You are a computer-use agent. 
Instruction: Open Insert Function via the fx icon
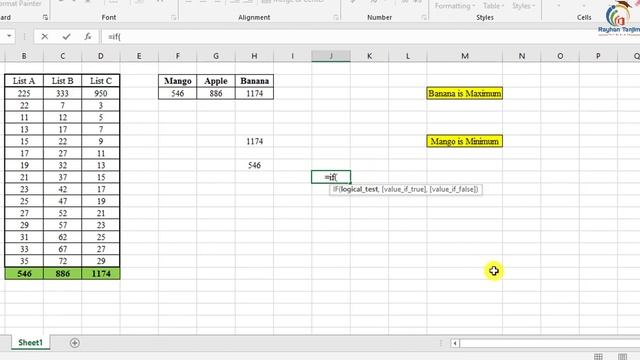[88, 37]
